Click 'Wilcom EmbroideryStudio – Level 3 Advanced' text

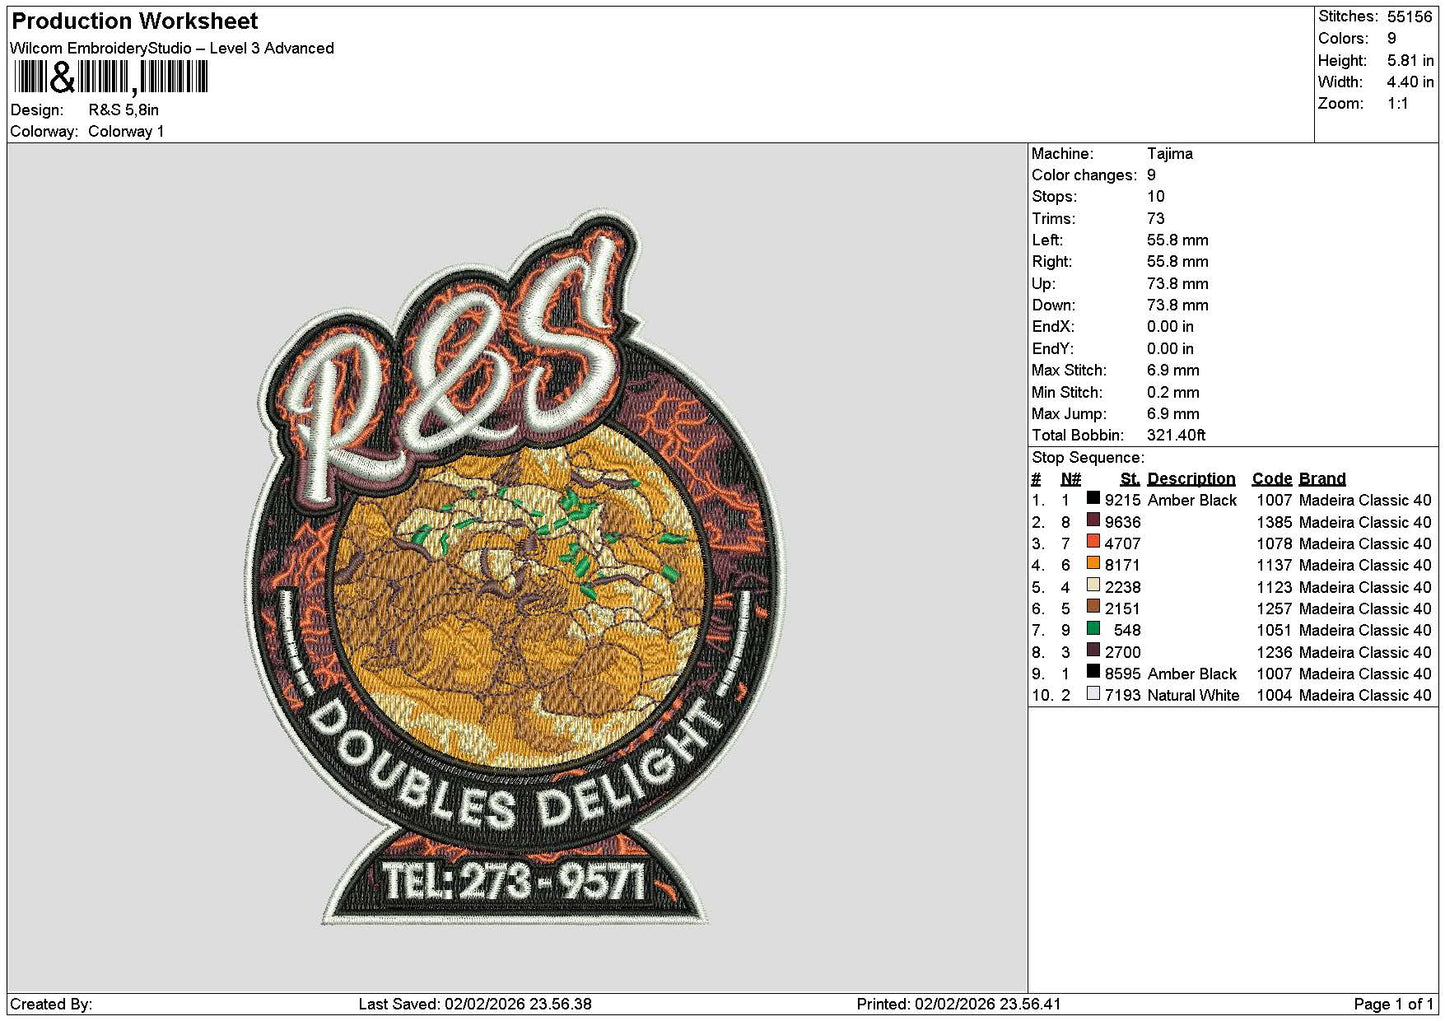tap(172, 48)
